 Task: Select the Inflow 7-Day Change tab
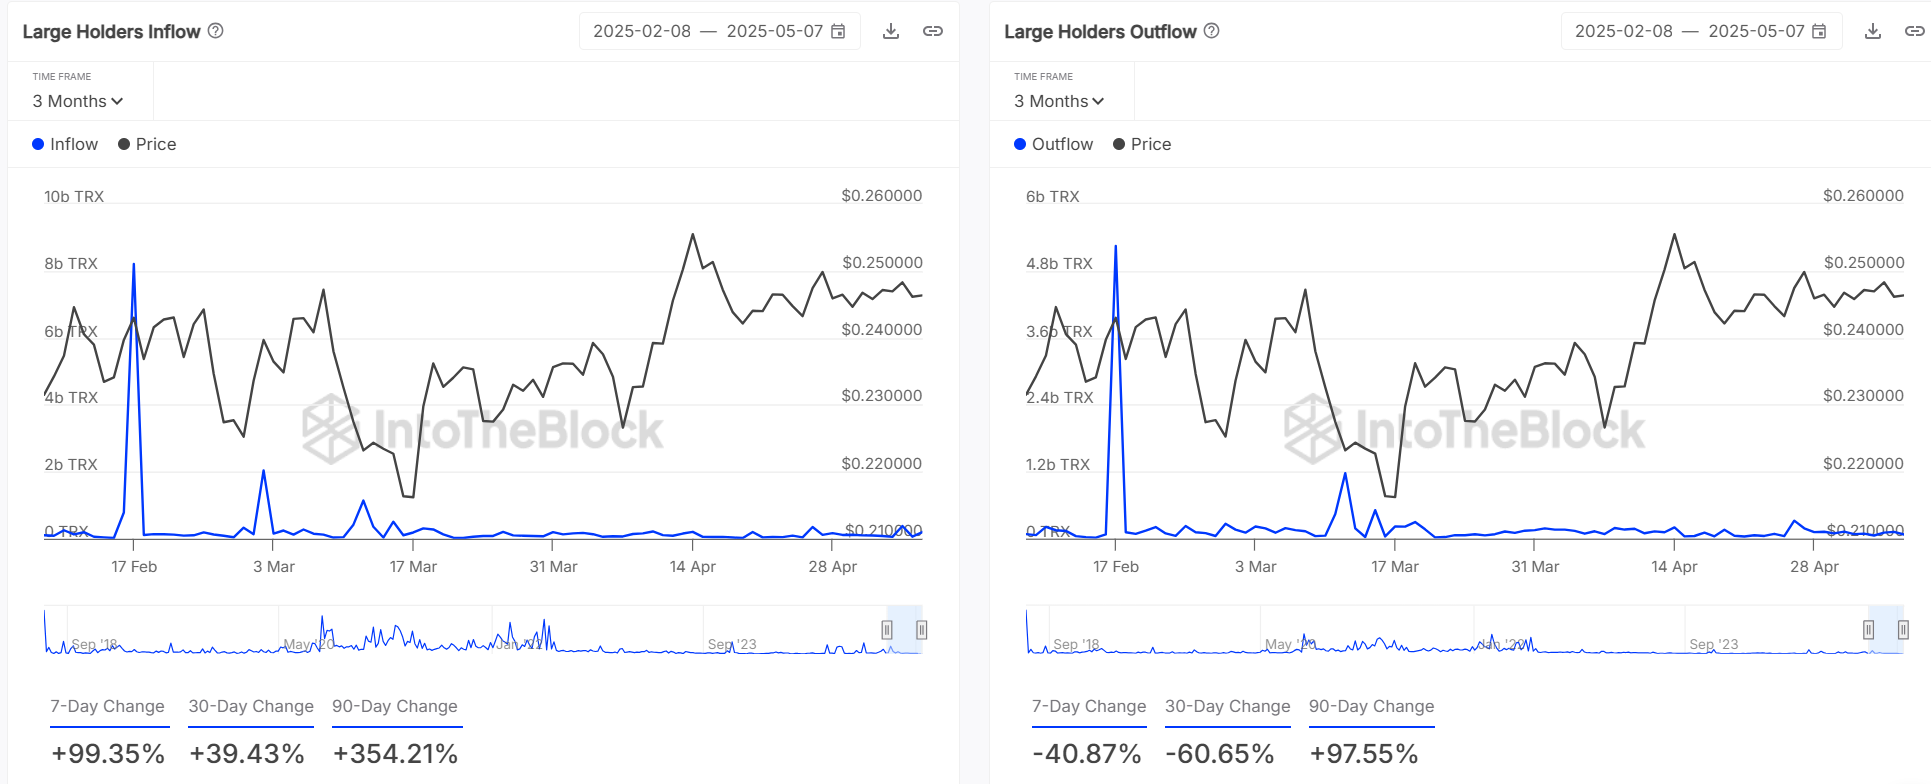click(x=107, y=706)
